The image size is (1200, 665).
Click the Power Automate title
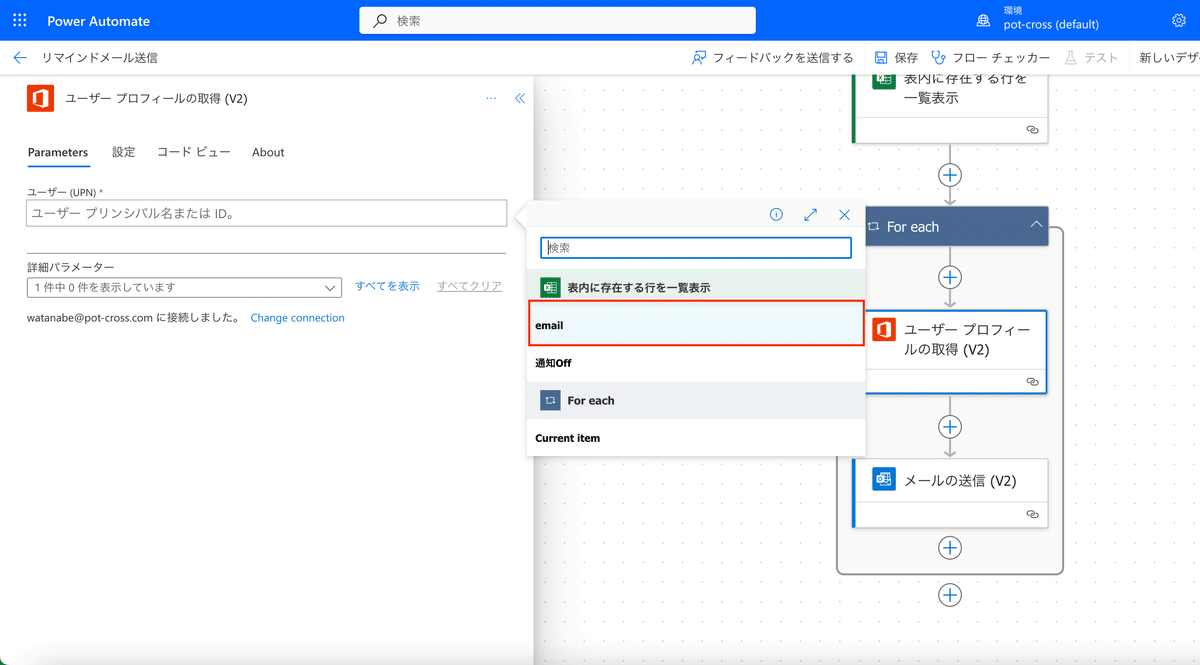98,20
